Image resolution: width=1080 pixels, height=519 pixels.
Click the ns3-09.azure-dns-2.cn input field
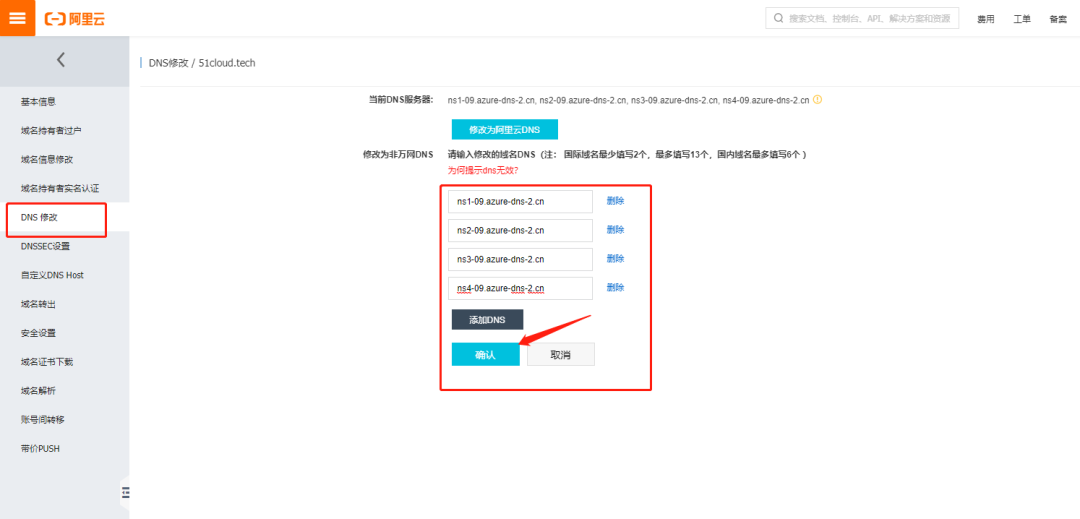[520, 260]
